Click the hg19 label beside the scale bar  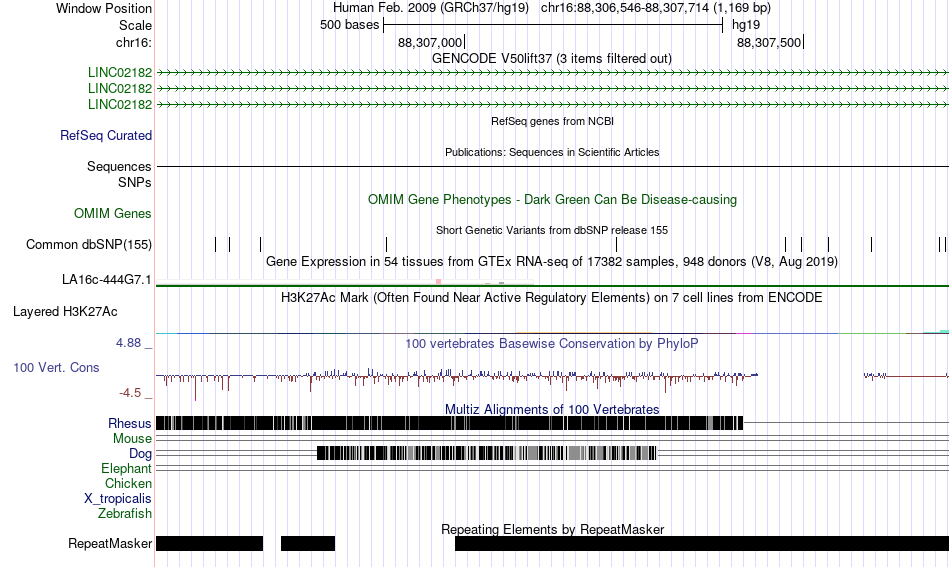coord(746,25)
